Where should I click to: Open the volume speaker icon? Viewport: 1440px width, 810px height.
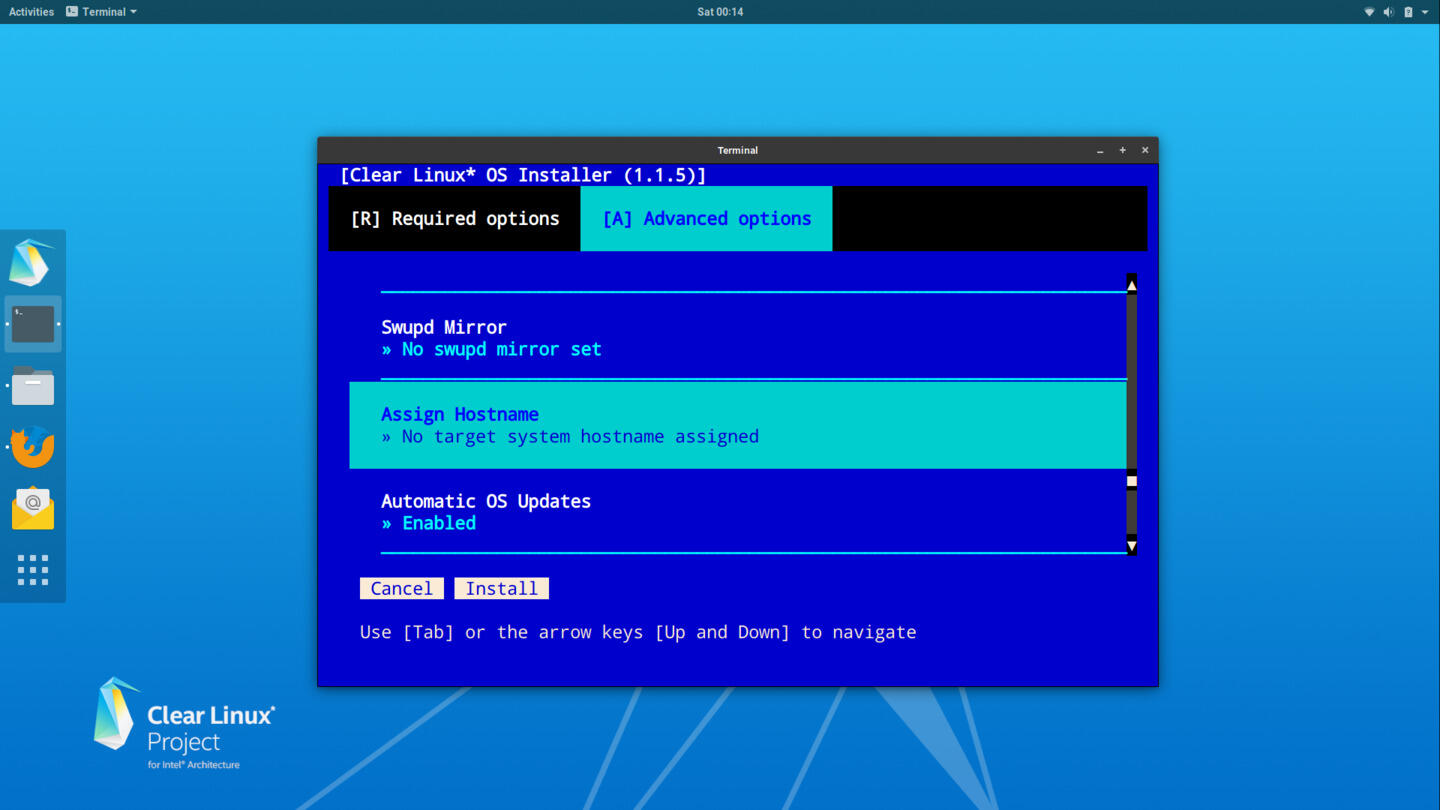tap(1388, 12)
